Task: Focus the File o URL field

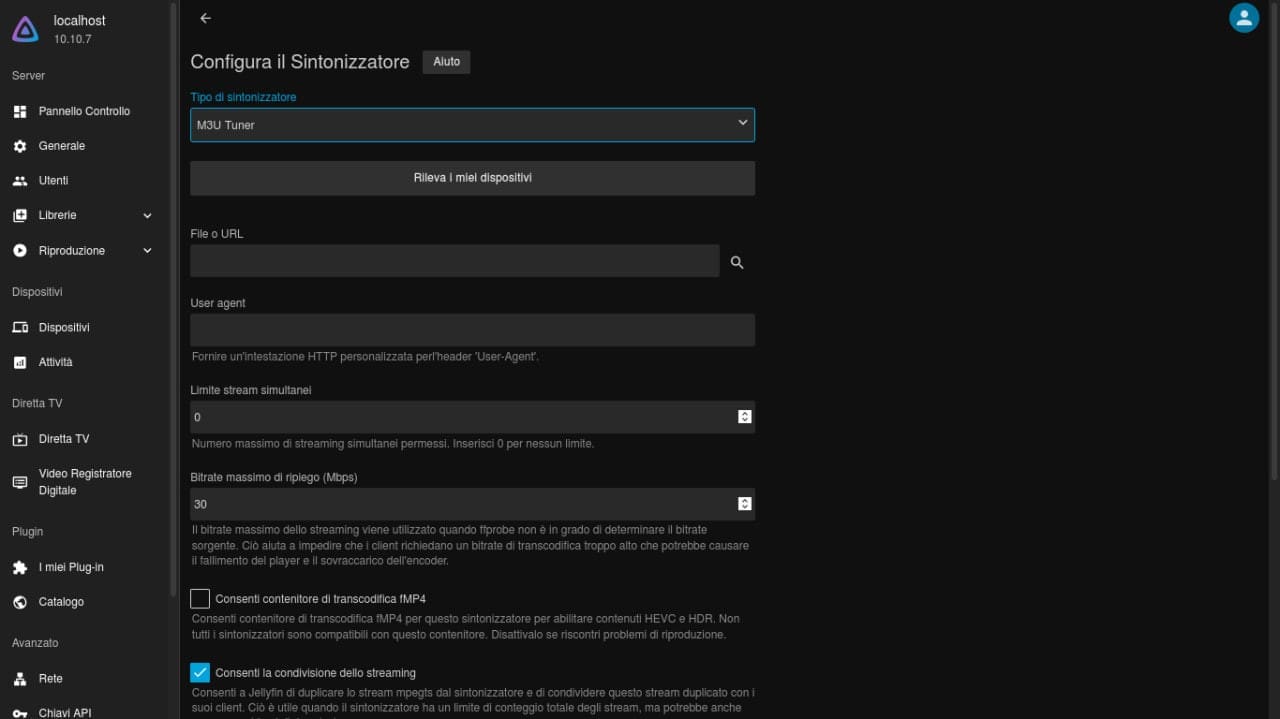Action: [455, 261]
